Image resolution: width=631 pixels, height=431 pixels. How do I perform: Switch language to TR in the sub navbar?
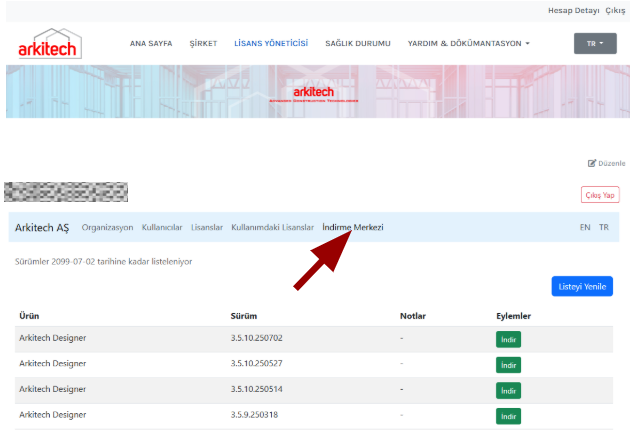click(604, 227)
